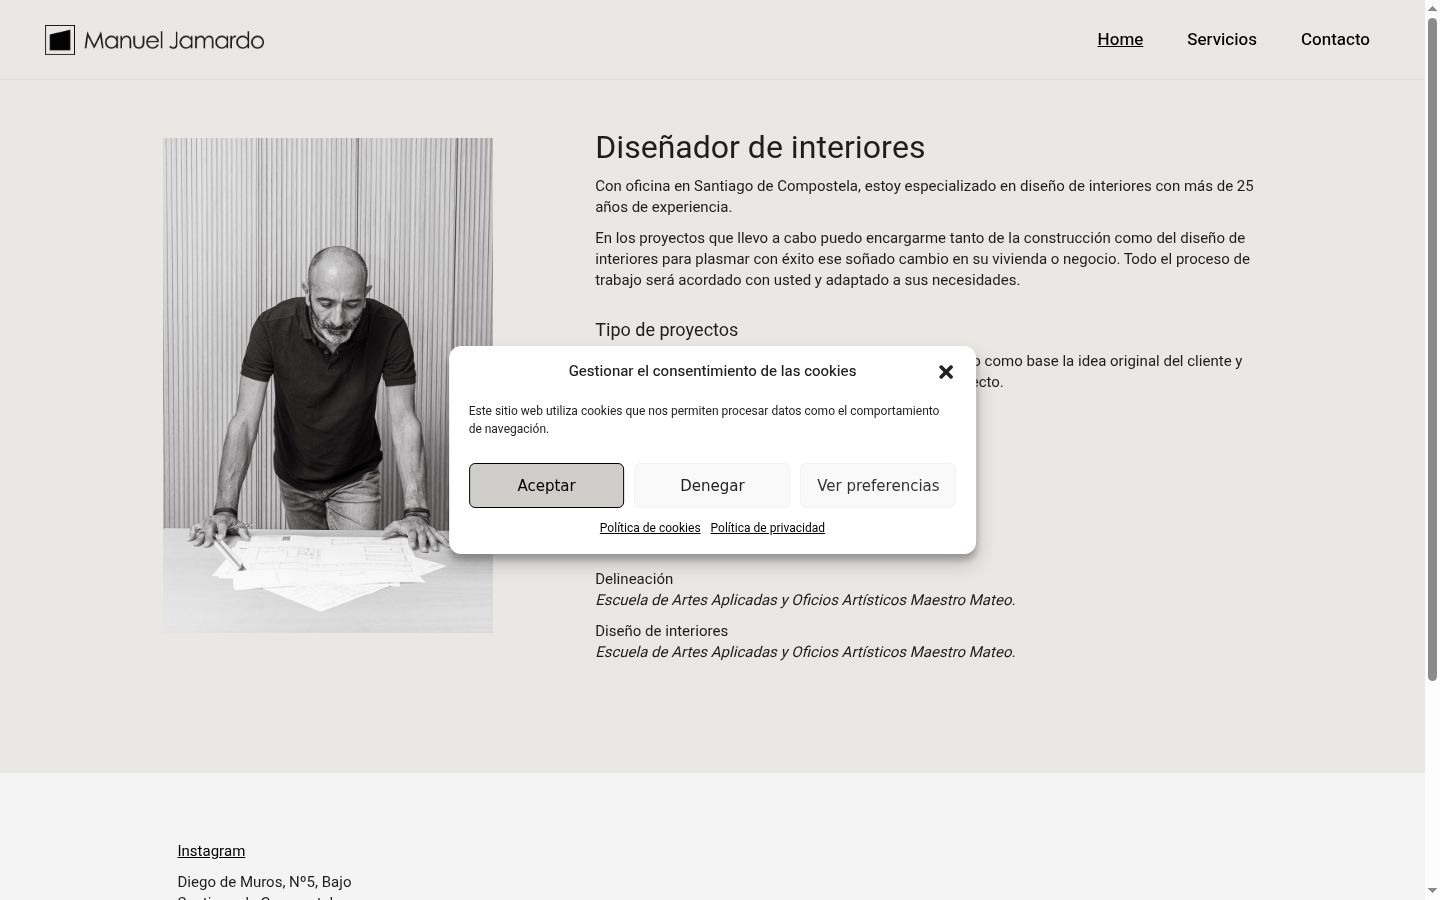Click the scrollbar down arrow
The width and height of the screenshot is (1440, 900).
coord(1432,891)
